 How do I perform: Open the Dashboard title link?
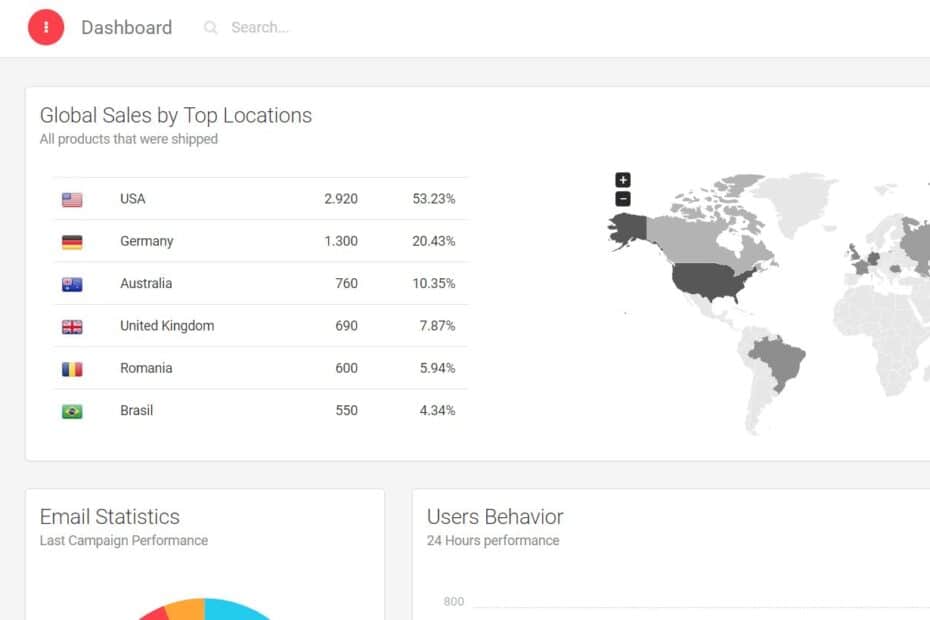click(x=126, y=27)
